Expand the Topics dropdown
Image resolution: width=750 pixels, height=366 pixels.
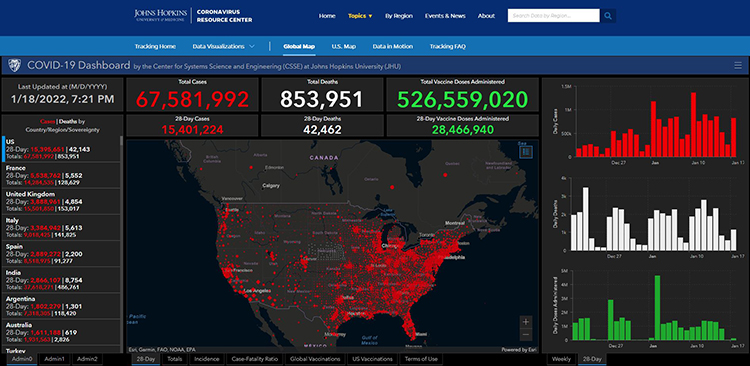point(360,16)
